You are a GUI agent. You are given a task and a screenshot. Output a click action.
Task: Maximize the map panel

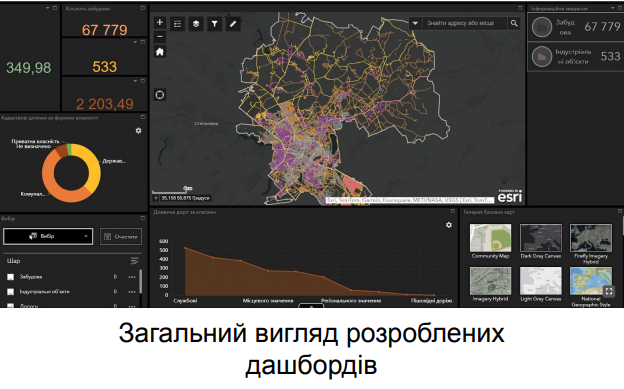520,8
